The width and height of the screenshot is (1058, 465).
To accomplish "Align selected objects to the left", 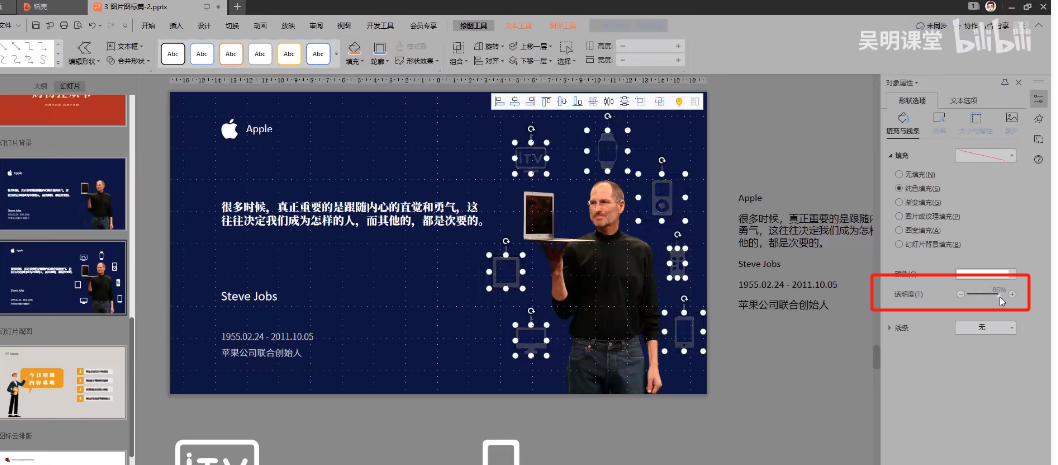I will pyautogui.click(x=499, y=101).
